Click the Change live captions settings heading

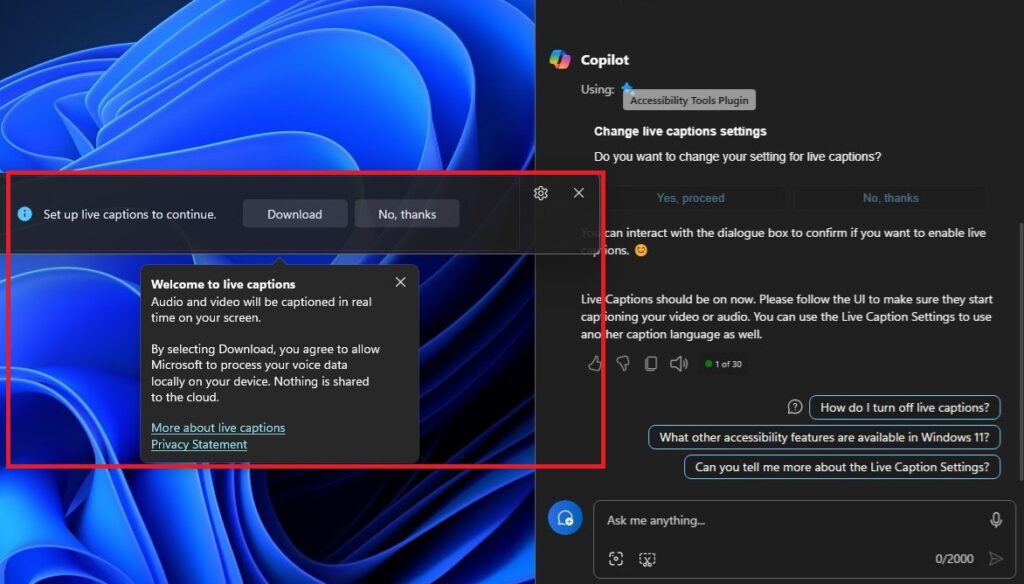(x=680, y=131)
